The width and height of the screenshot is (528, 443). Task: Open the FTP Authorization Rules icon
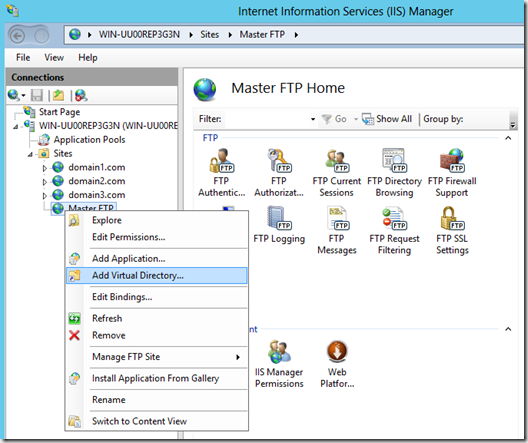(279, 172)
